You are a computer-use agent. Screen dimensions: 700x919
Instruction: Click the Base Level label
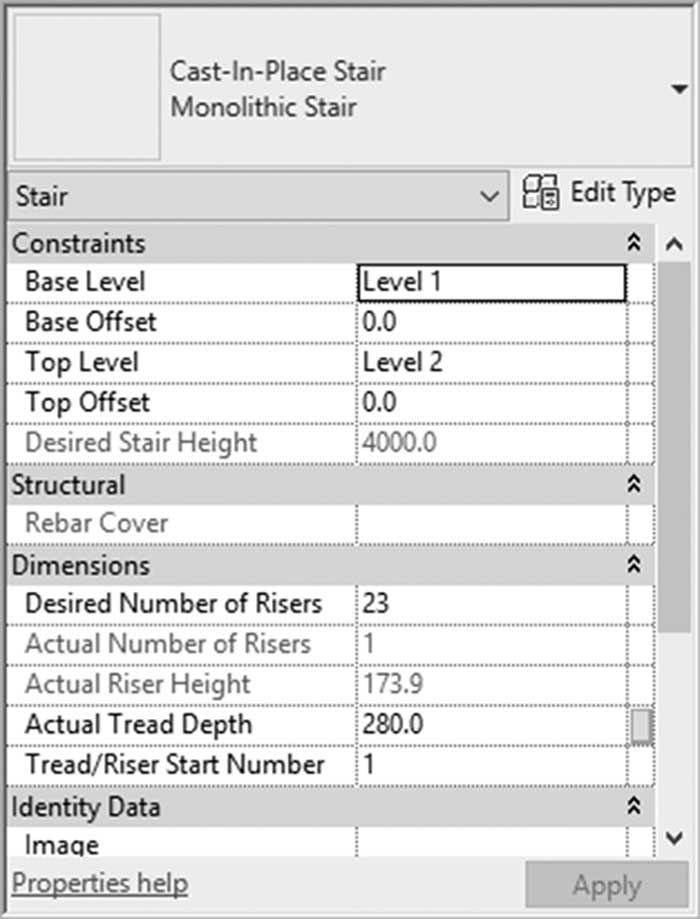point(85,282)
